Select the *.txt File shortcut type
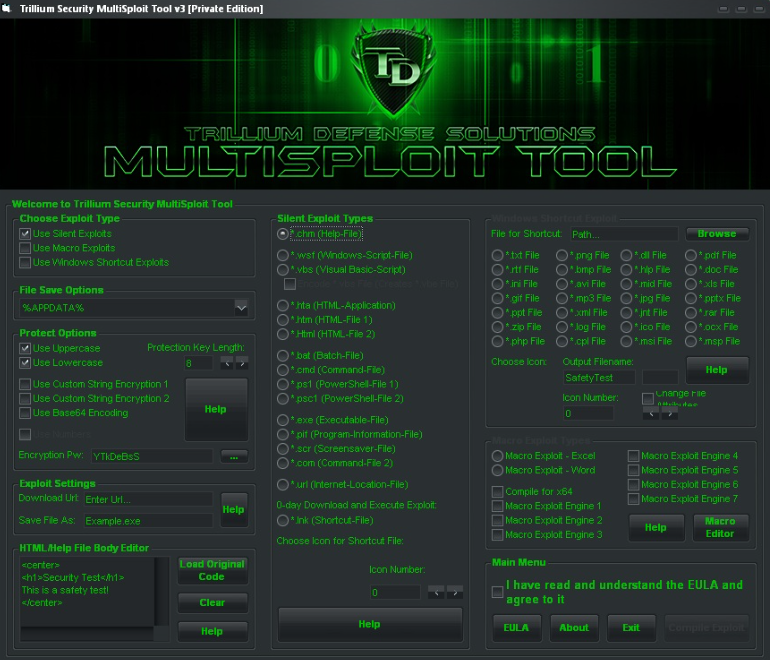Viewport: 773px width, 660px height. pyautogui.click(x=497, y=255)
